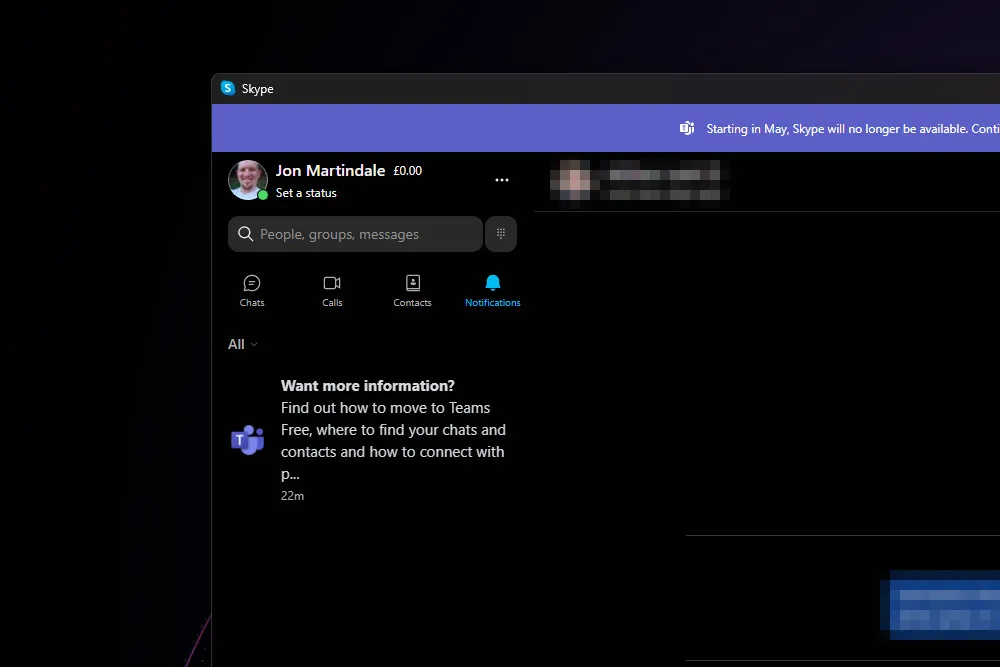Open the Set a status option
Screen dimensions: 1000x667
pos(306,192)
